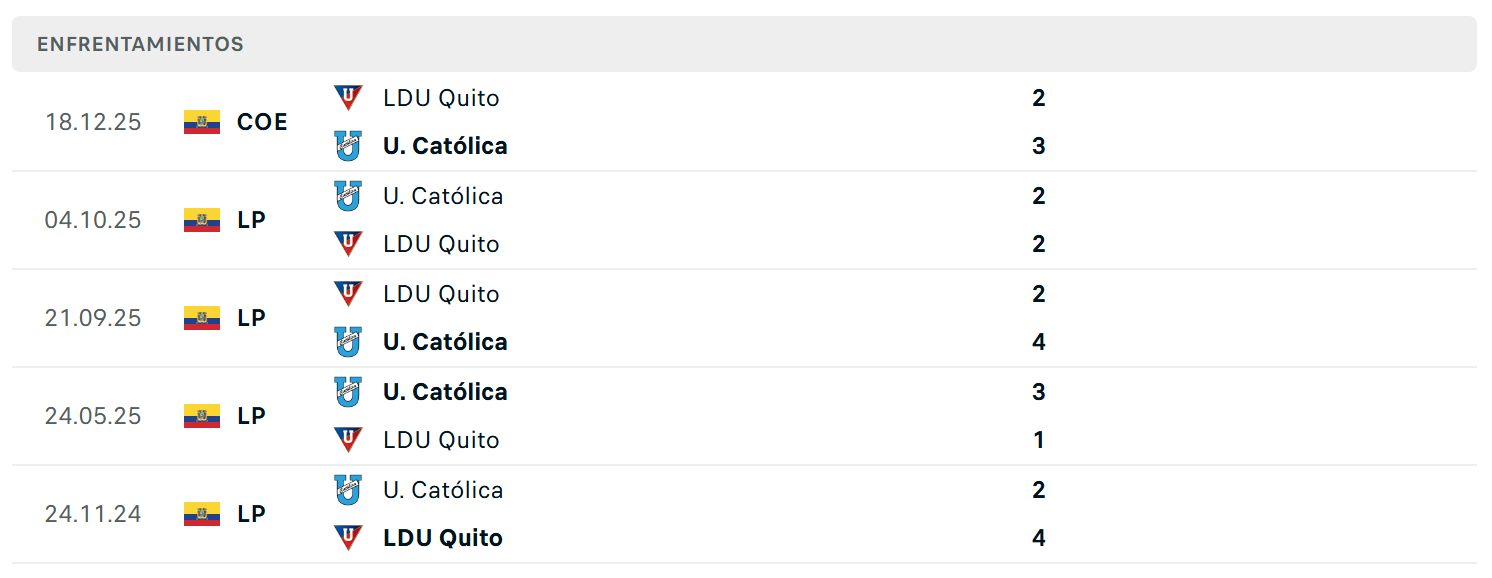Click U. Católica crest in 04.10.25 match
1492x578 pixels.
click(348, 196)
